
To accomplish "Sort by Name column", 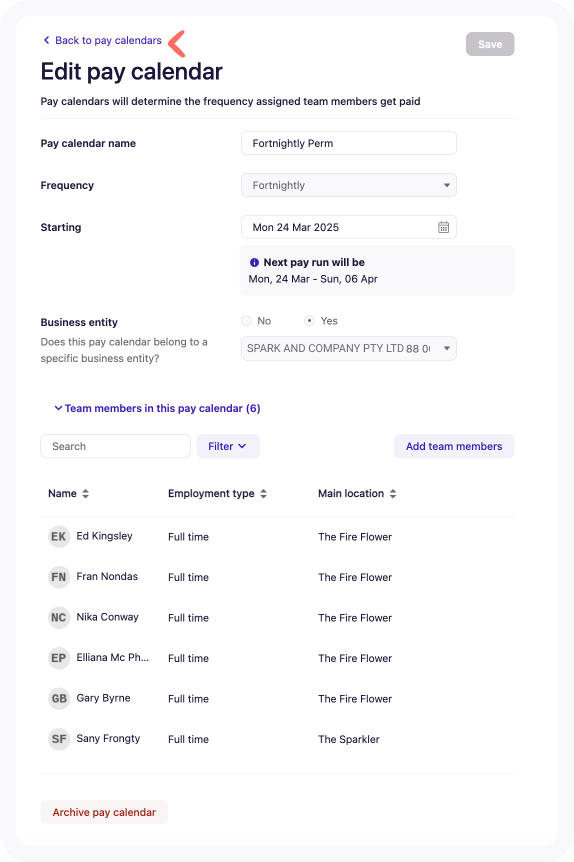I will [68, 493].
